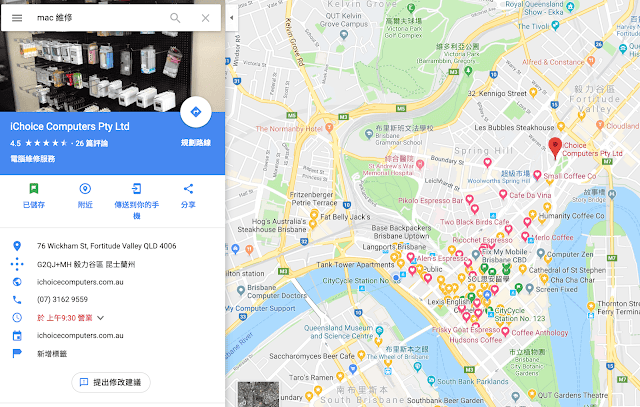The image size is (640, 407).
Task: Click phone number (07) 3162 9559
Action: click(62, 299)
